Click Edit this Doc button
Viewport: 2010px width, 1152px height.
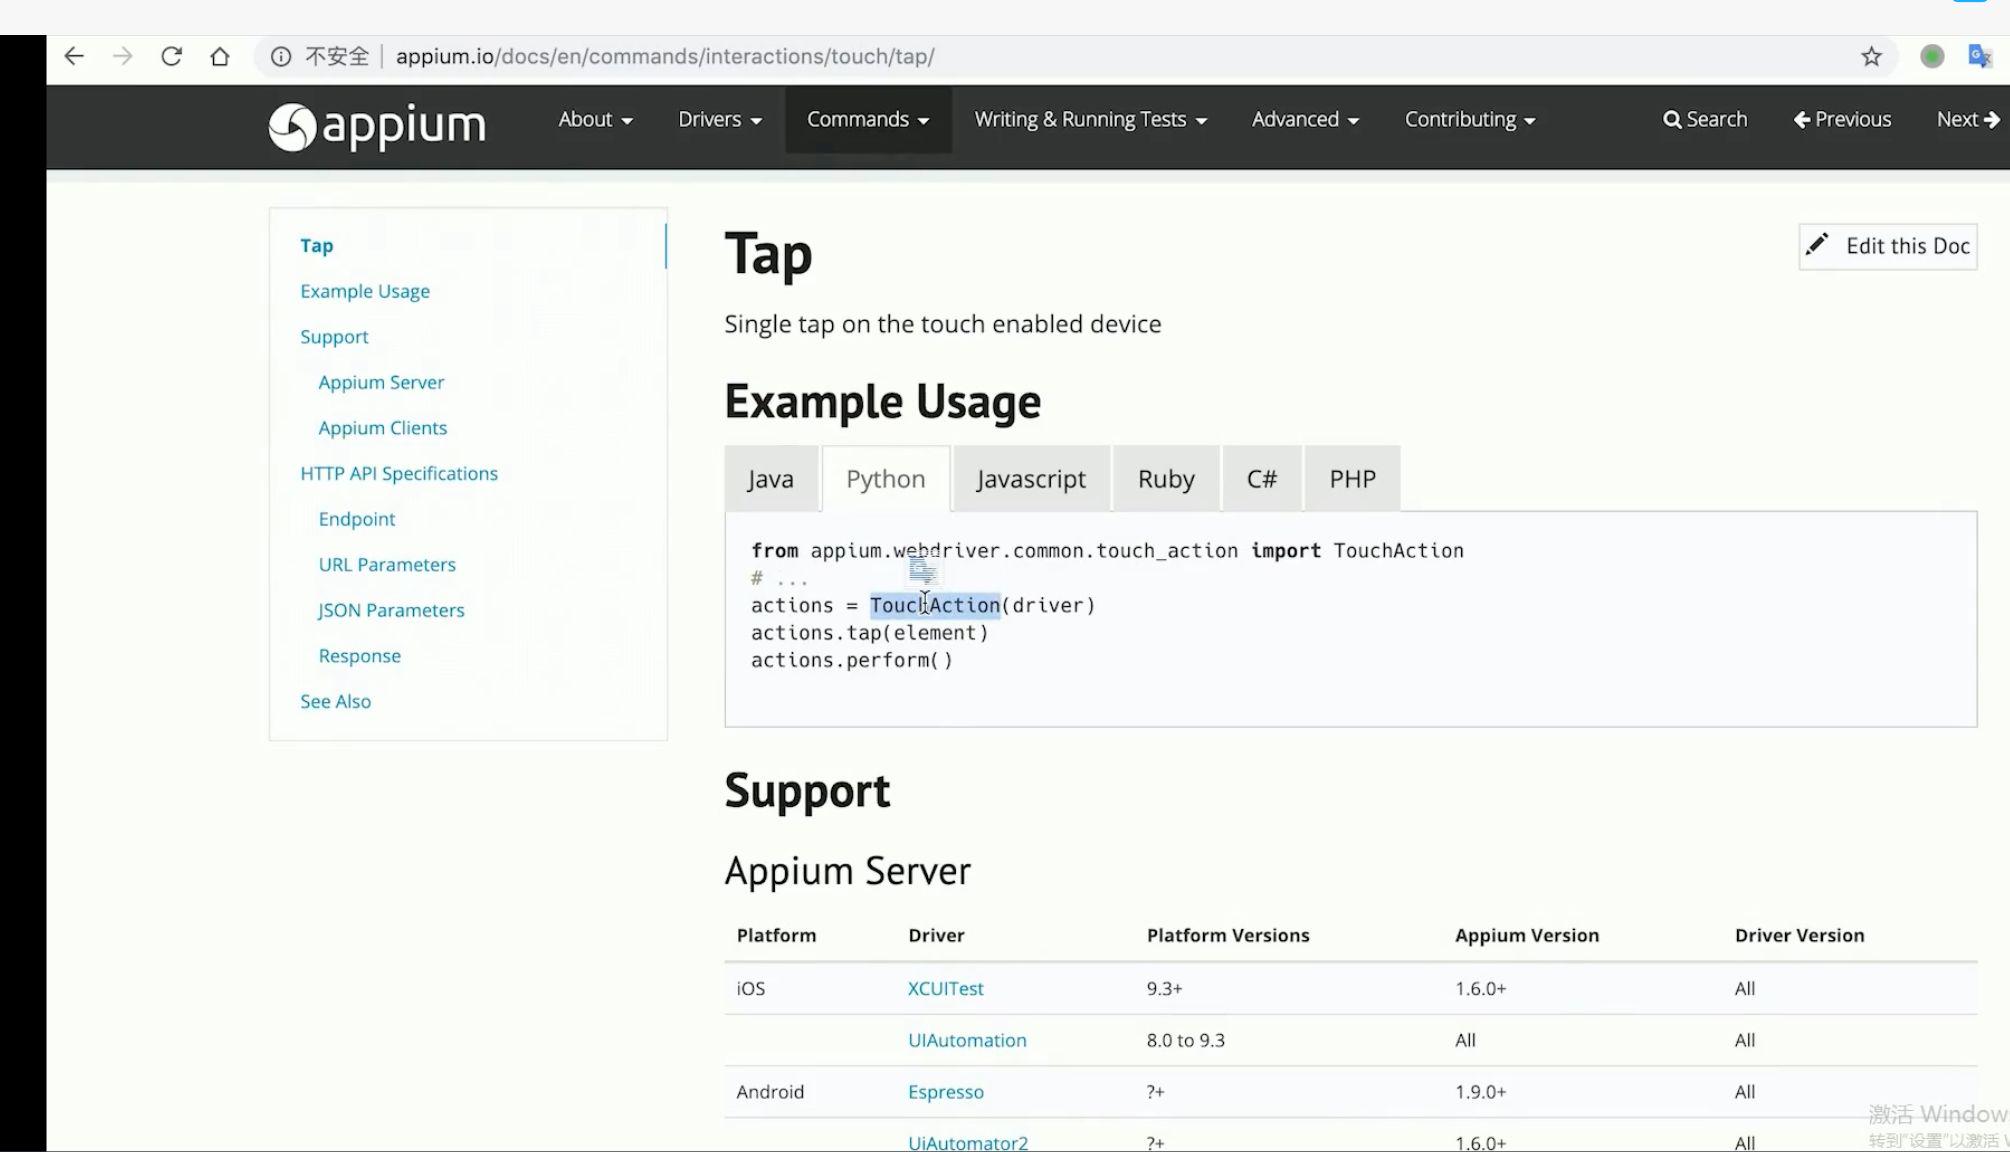click(x=1888, y=246)
